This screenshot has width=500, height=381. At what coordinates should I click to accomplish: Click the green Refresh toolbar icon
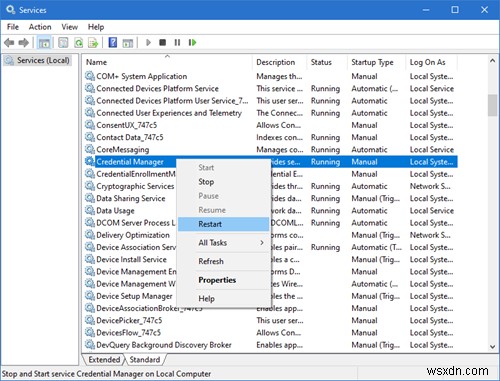coord(79,43)
